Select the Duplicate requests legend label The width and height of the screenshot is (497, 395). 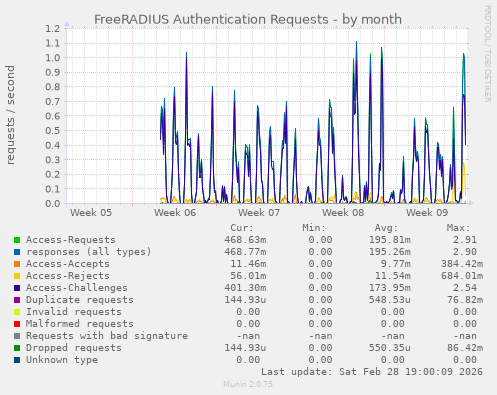[x=80, y=300]
